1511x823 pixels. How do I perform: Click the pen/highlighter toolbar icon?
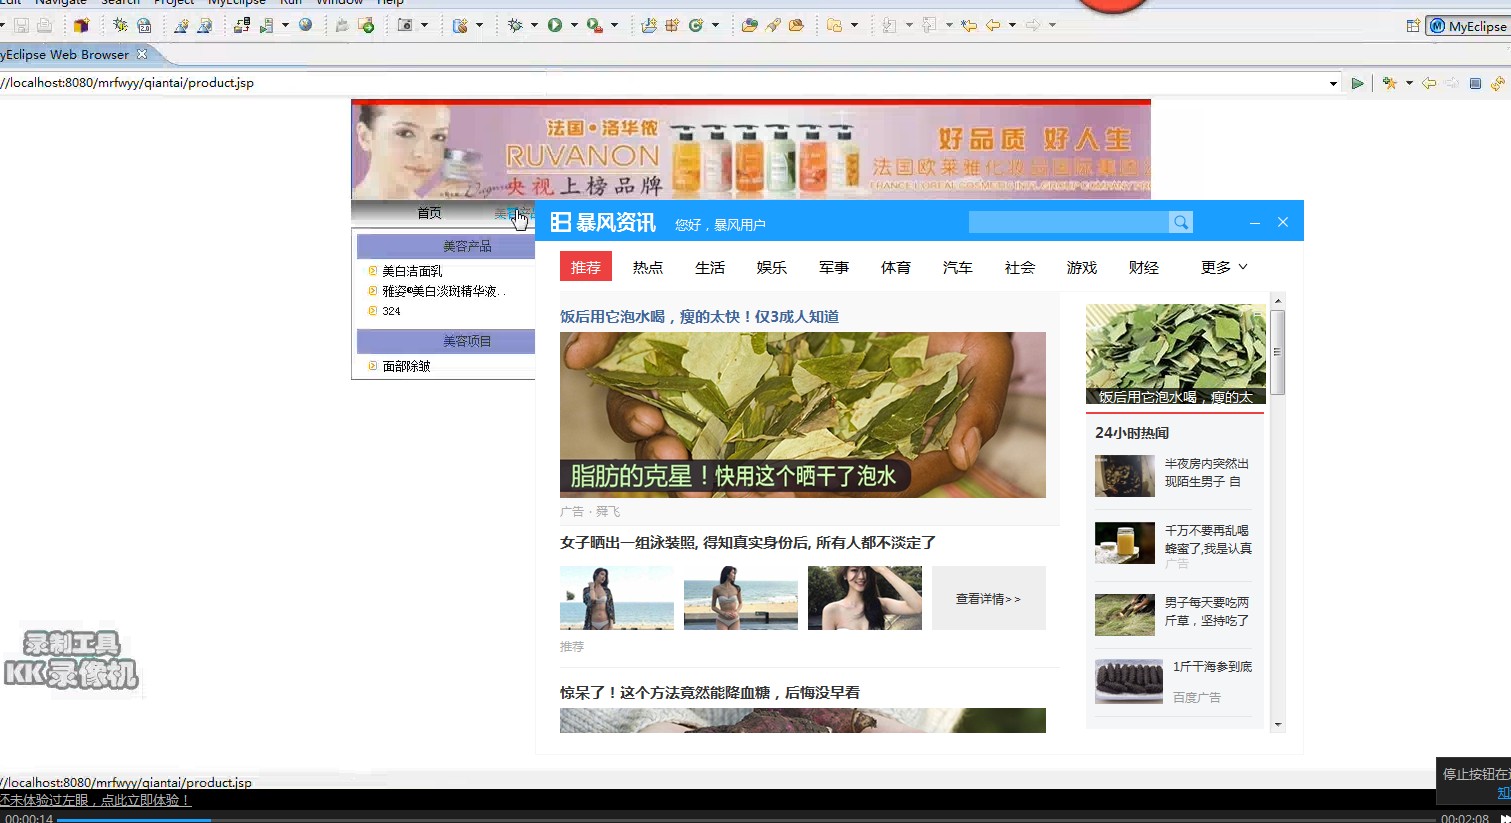[773, 25]
